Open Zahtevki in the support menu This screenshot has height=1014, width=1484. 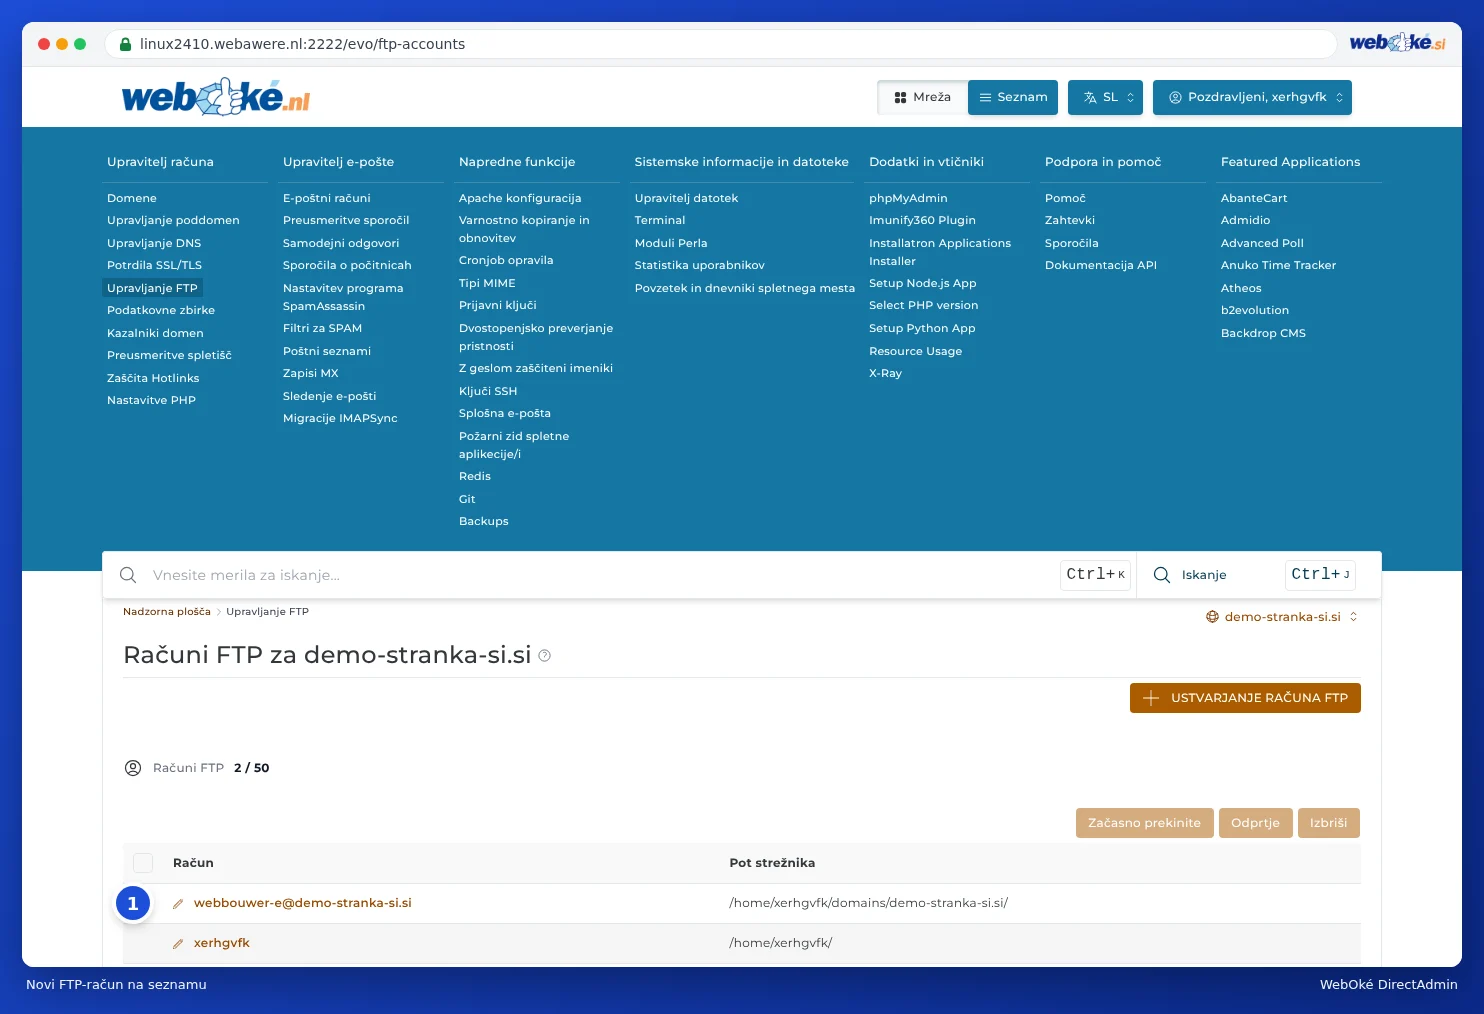(1070, 220)
